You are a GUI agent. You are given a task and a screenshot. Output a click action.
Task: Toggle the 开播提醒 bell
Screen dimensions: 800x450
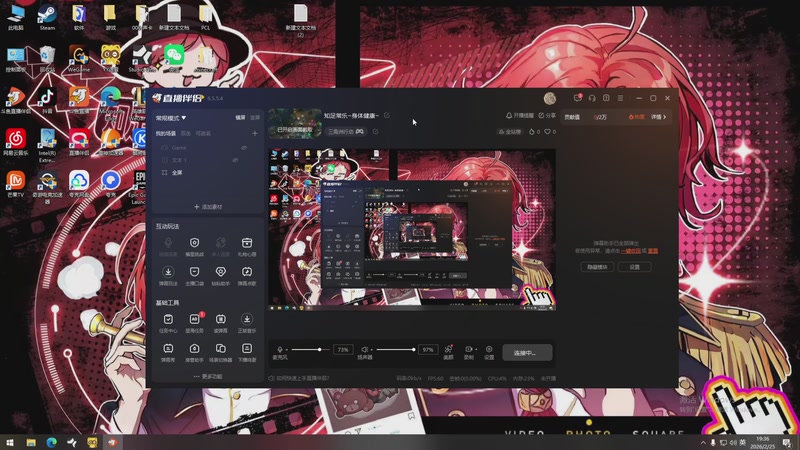[x=519, y=116]
